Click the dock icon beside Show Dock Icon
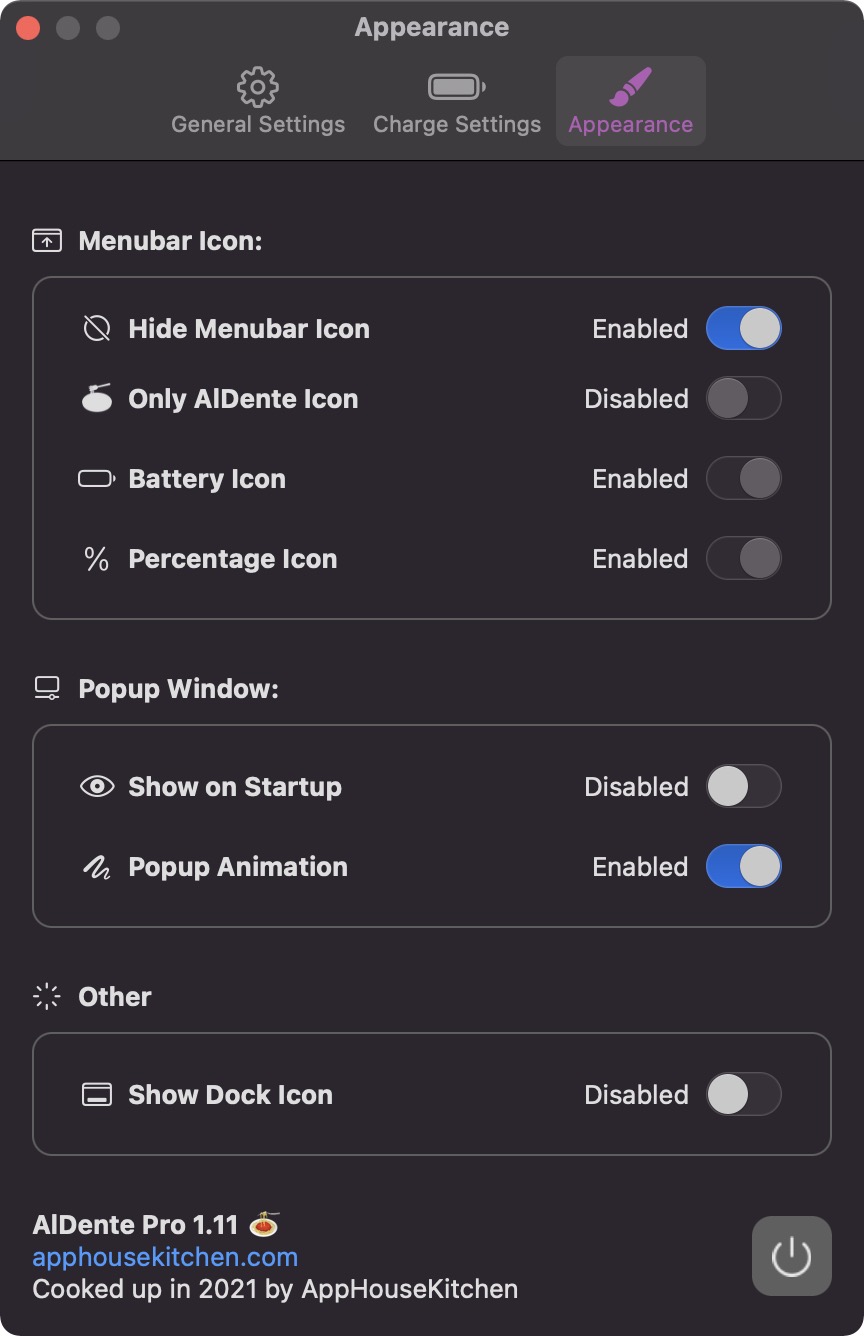The height and width of the screenshot is (1336, 864). tap(97, 1095)
